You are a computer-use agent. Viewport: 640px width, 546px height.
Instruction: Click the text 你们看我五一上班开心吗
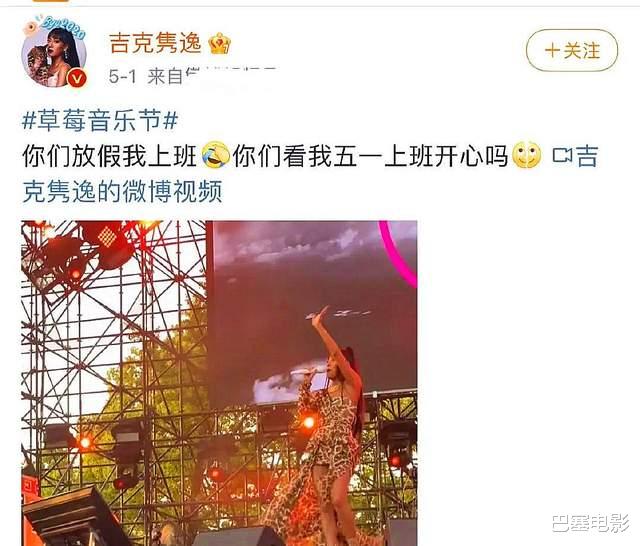(x=370, y=156)
